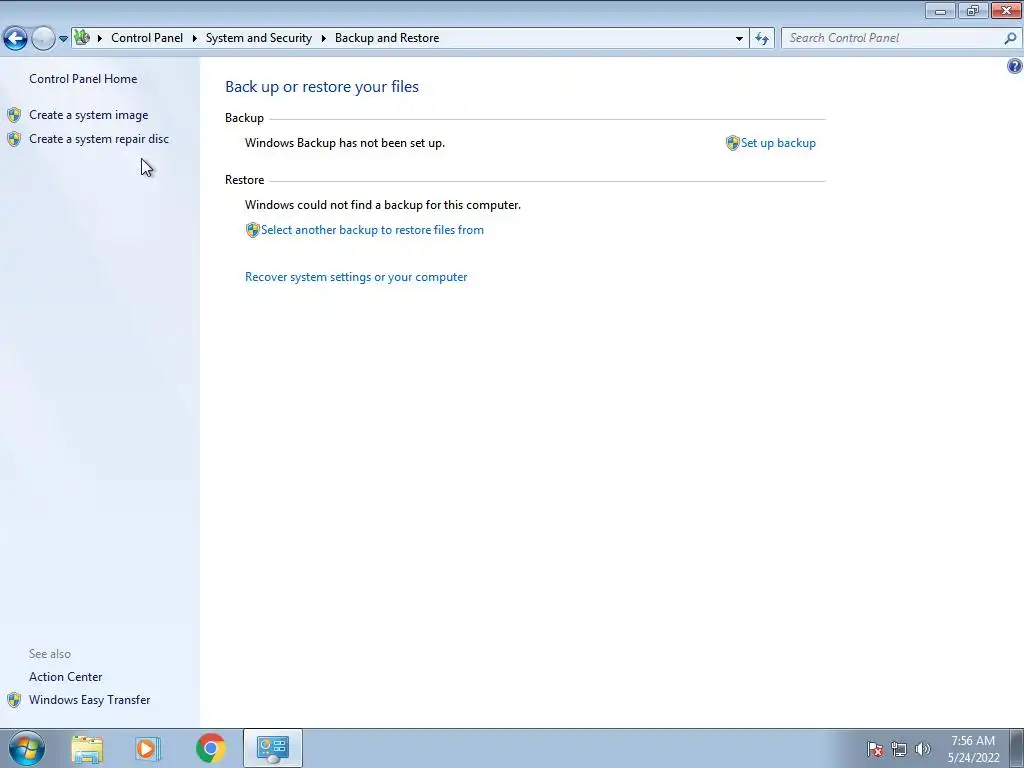Viewport: 1024px width, 768px height.
Task: Open Action Center flag tray icon
Action: [875, 749]
